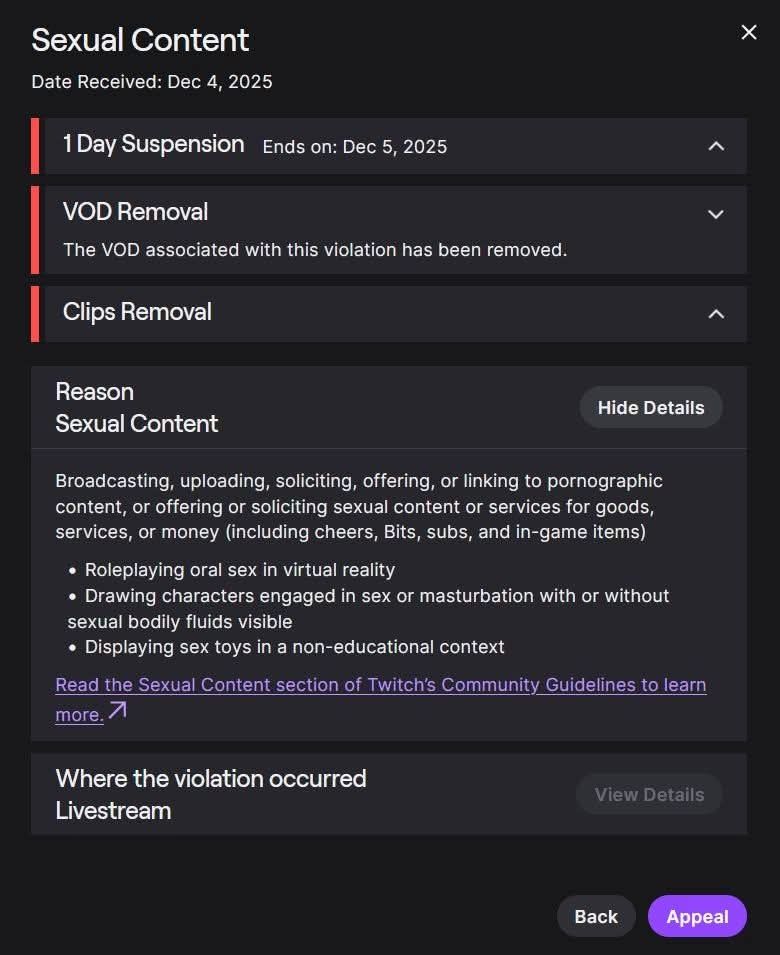Click the Clips Removal heading text
Screen dimensions: 780x955
tap(137, 312)
